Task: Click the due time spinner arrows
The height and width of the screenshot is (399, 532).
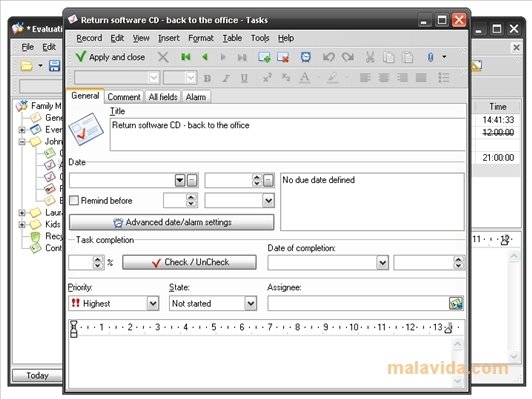Action: [256, 180]
